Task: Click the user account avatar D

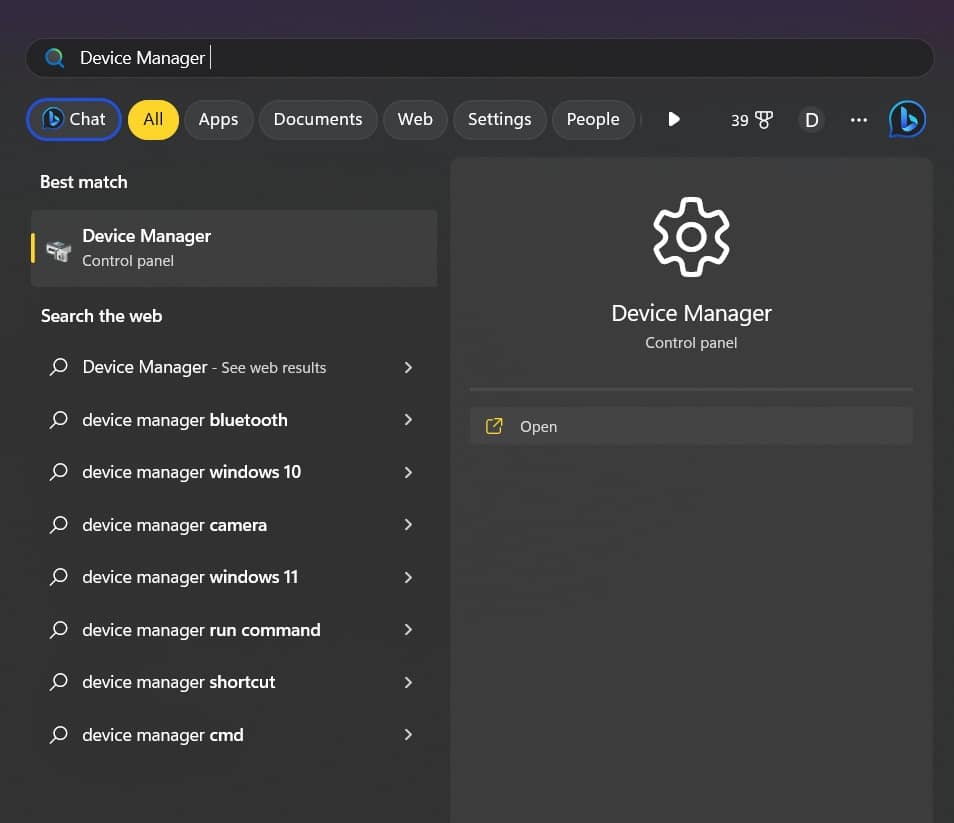Action: pos(811,120)
